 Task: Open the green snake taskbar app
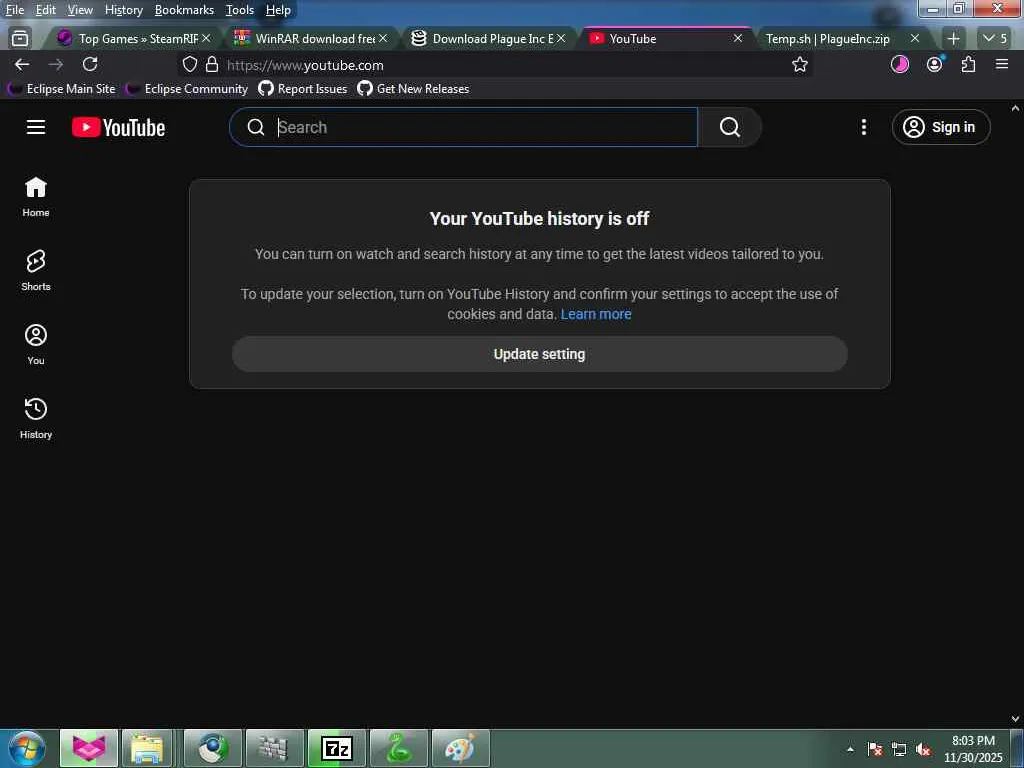tap(398, 748)
